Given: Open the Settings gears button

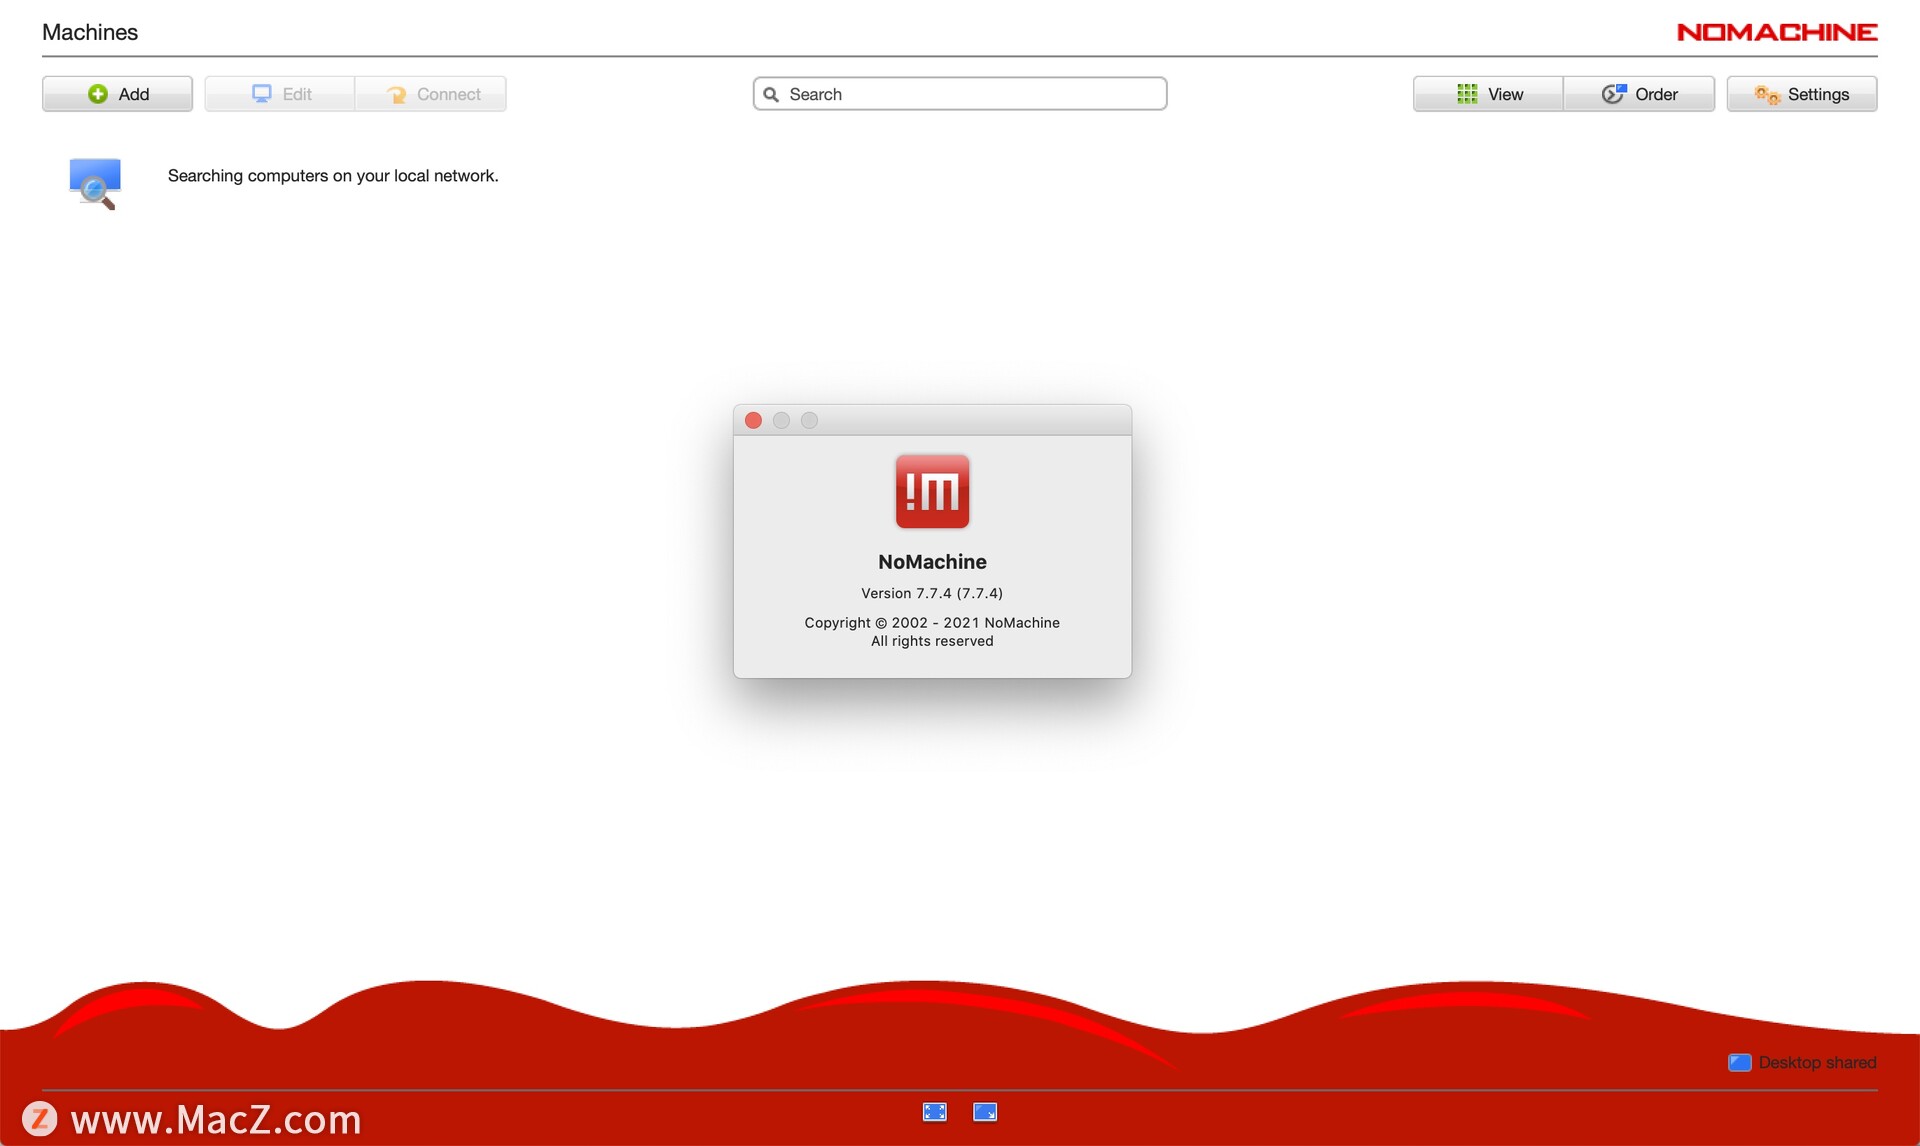Looking at the screenshot, I should (x=1801, y=94).
